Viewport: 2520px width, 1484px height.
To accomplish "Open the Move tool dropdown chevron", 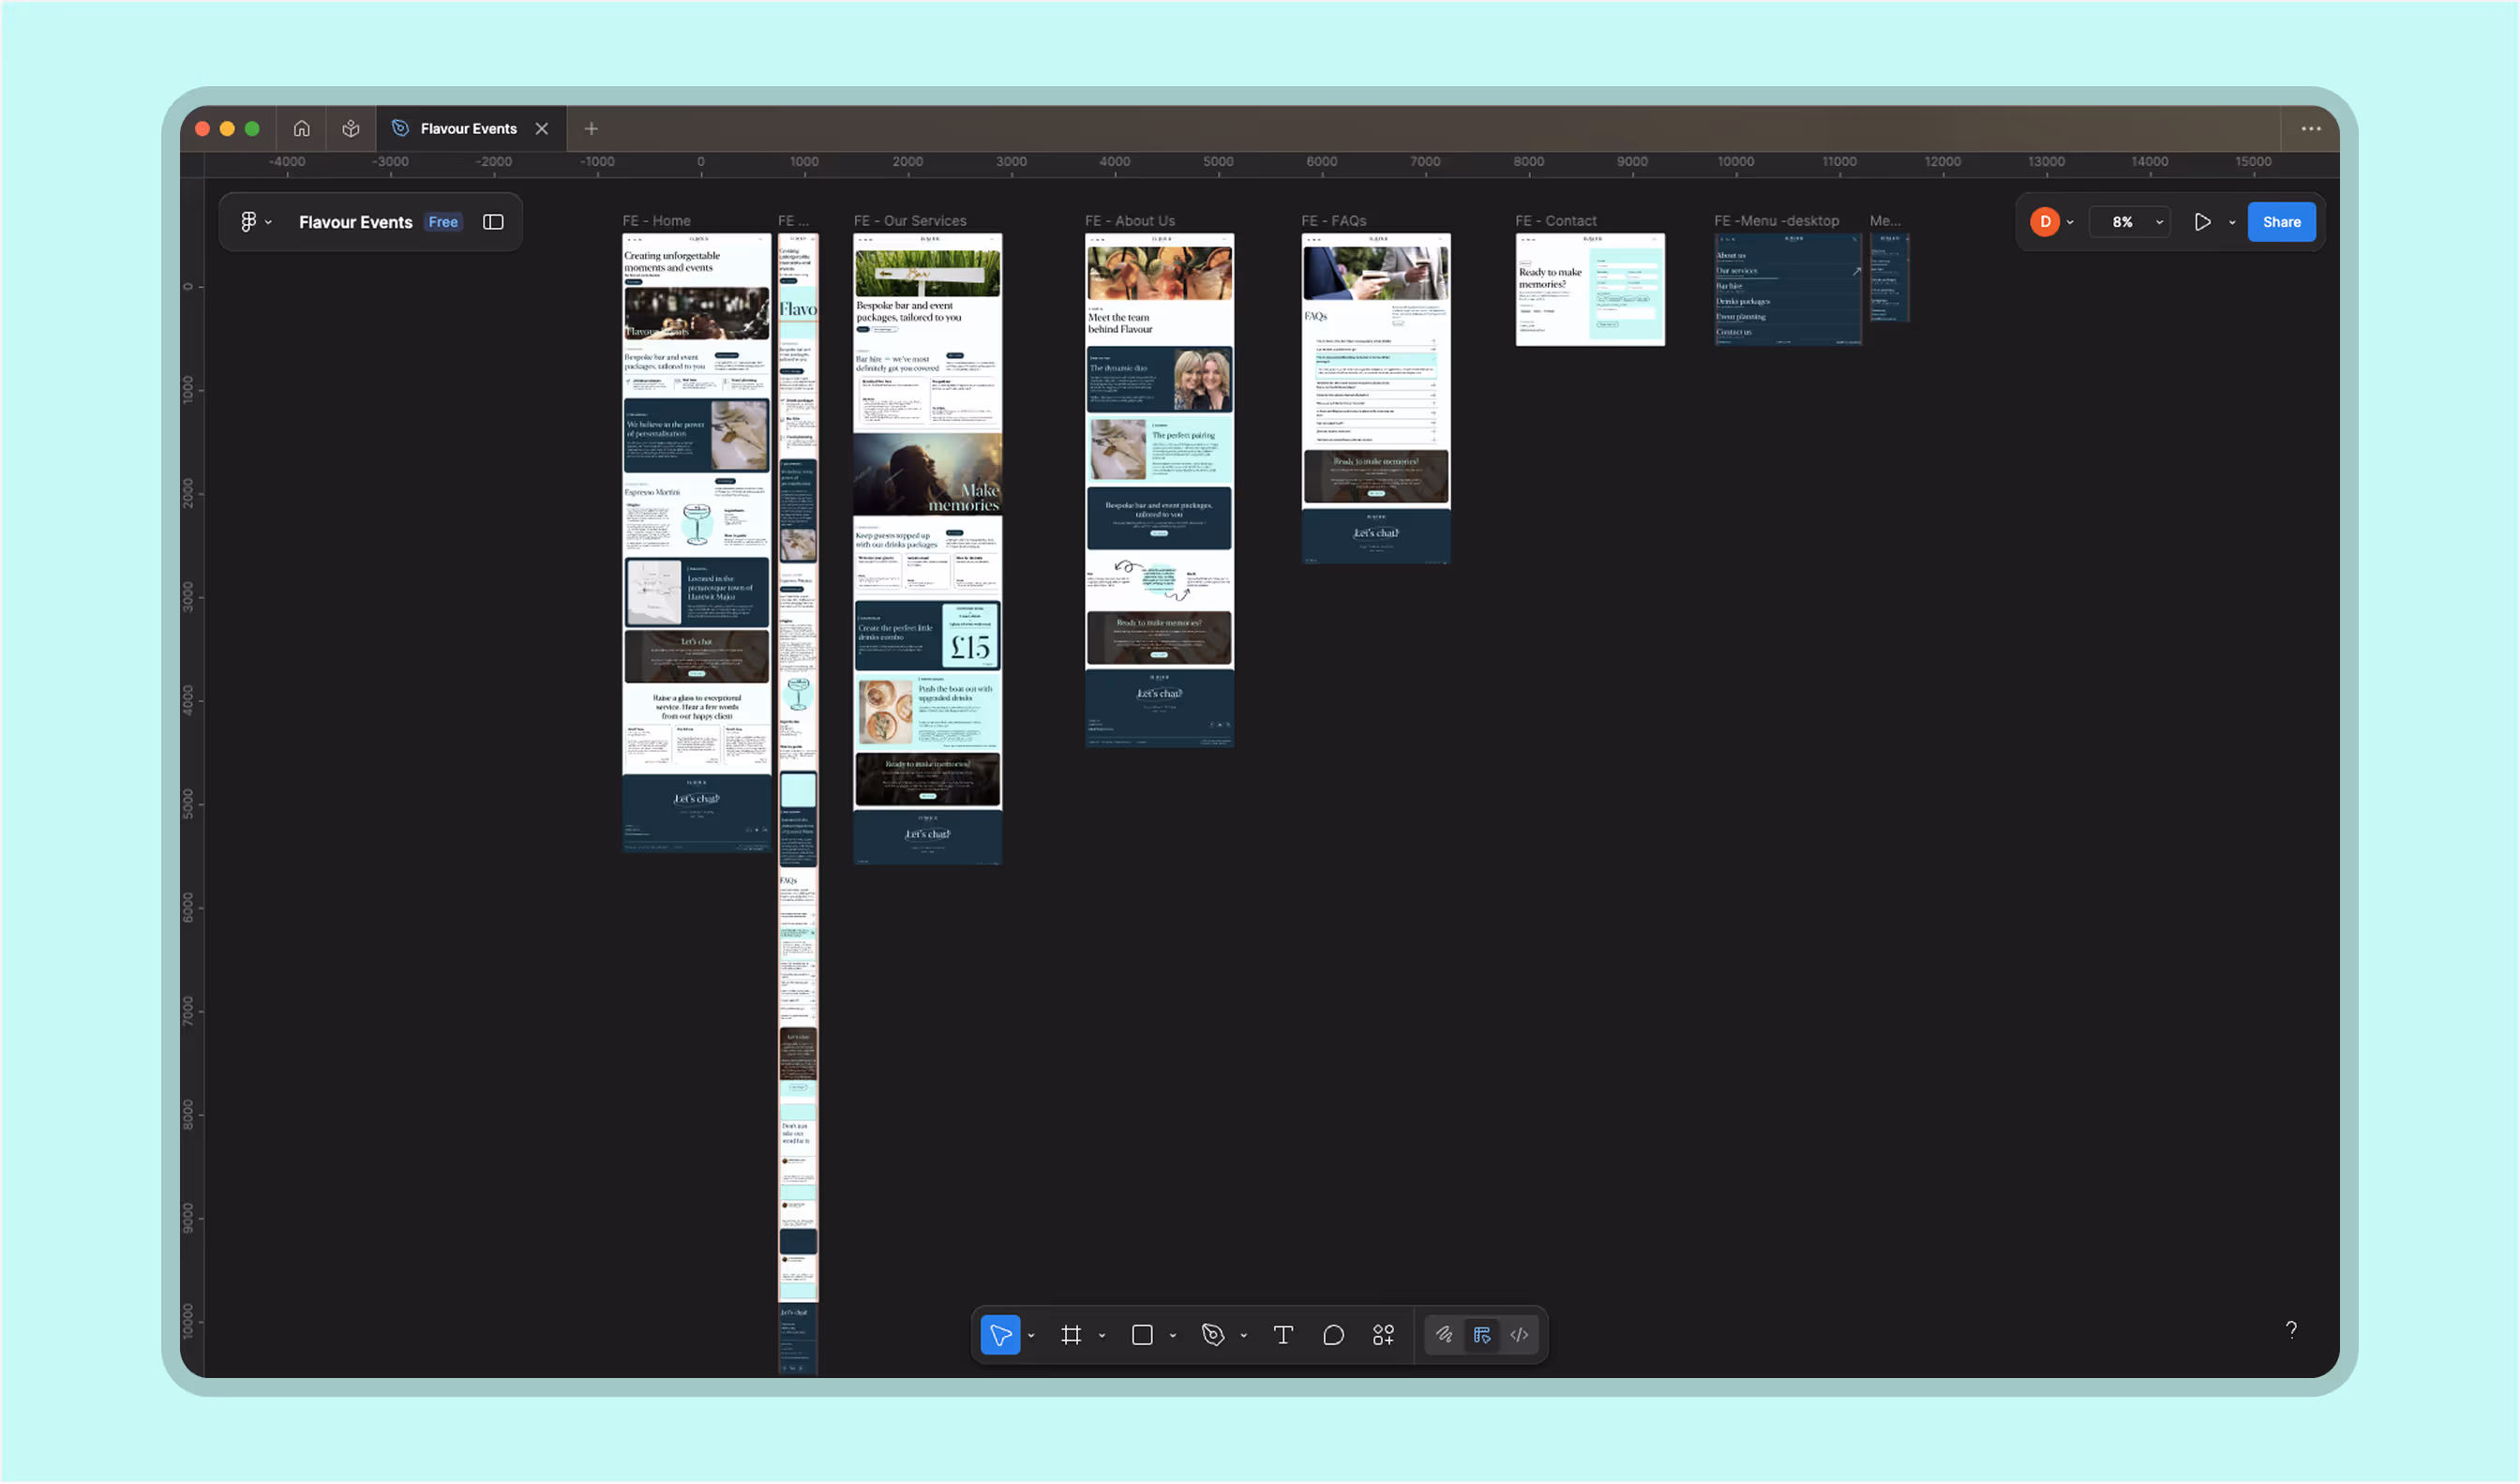I will pos(1031,1334).
